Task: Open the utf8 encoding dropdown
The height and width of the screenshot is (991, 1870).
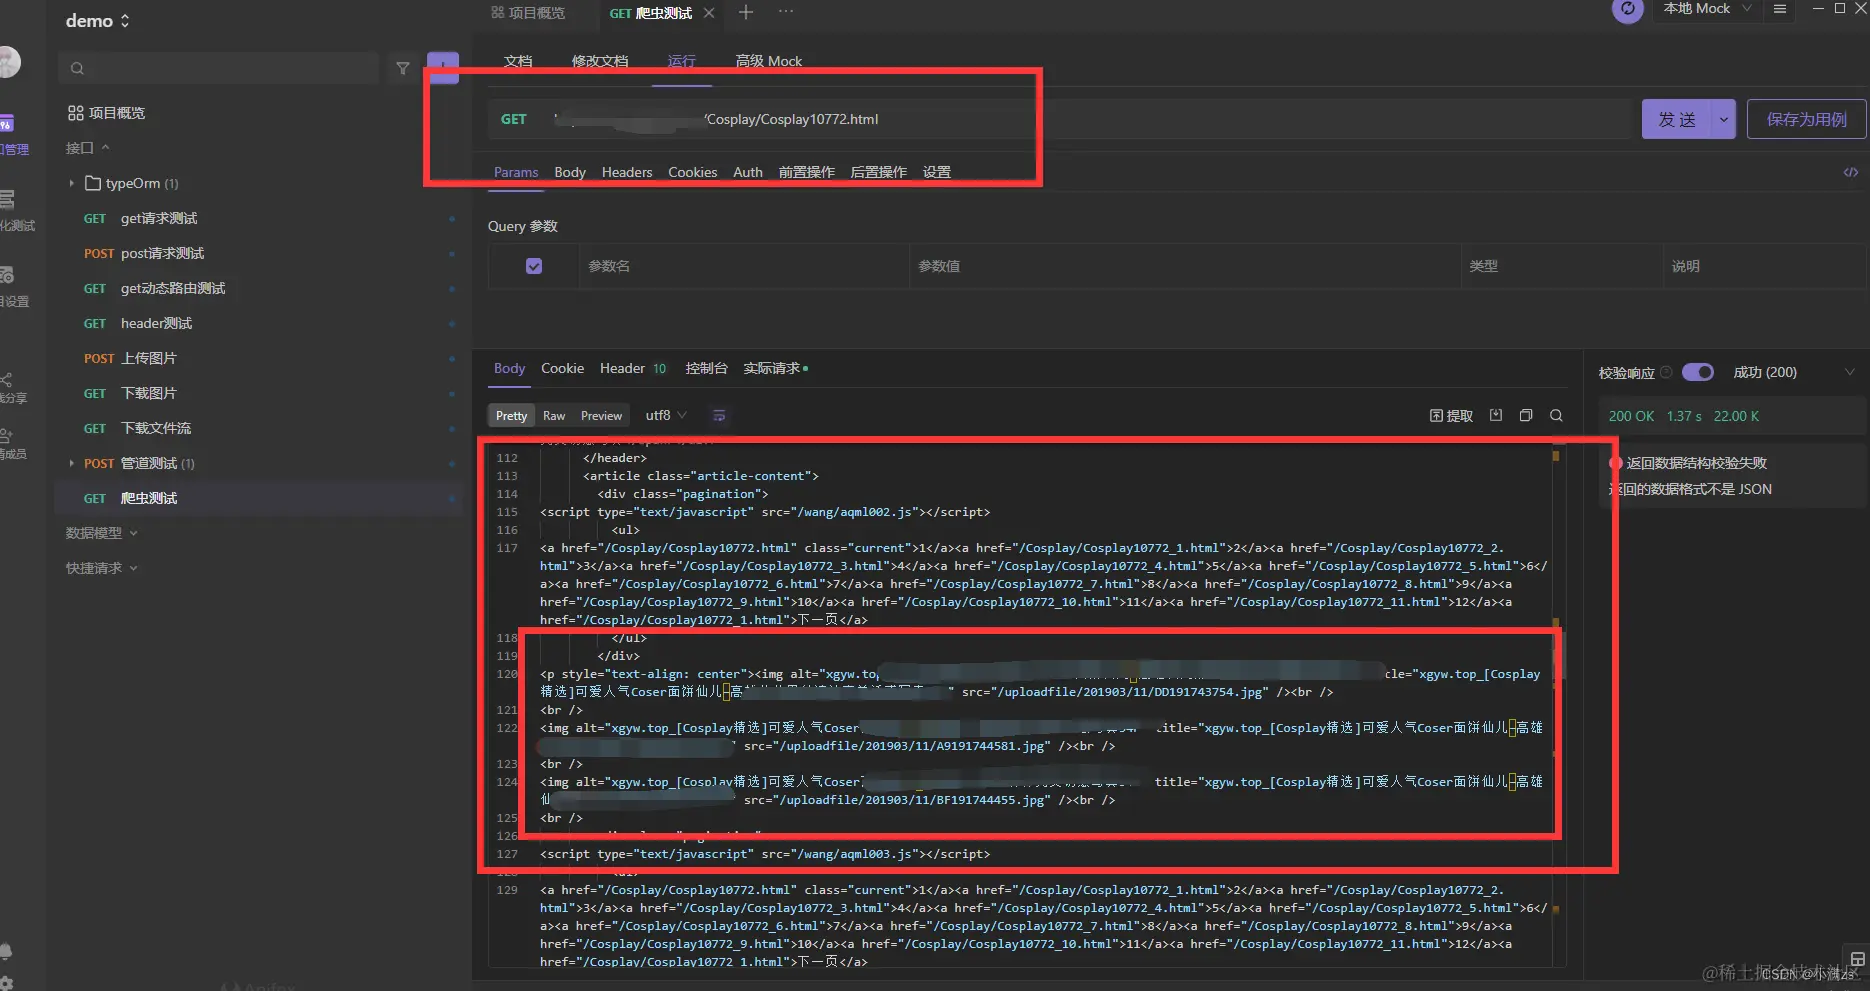Action: (x=666, y=415)
